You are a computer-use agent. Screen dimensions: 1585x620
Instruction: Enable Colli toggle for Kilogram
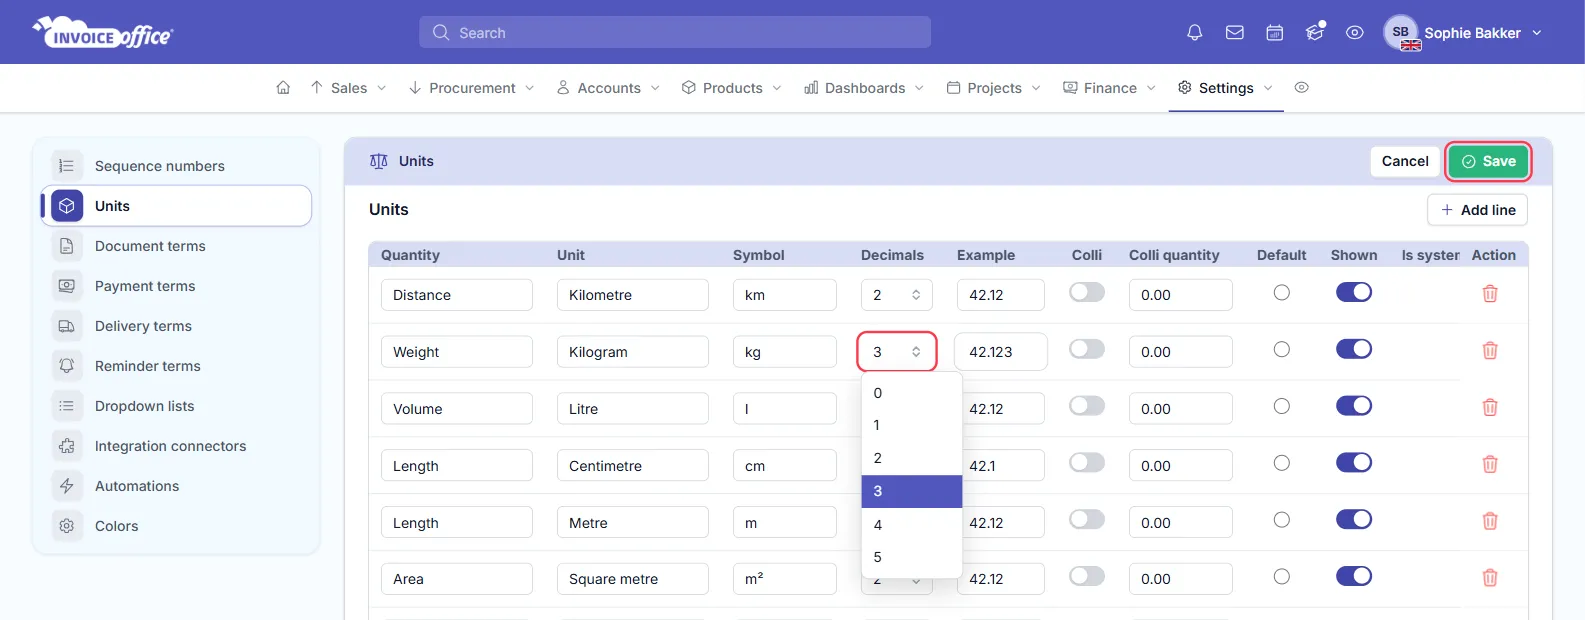(x=1087, y=349)
